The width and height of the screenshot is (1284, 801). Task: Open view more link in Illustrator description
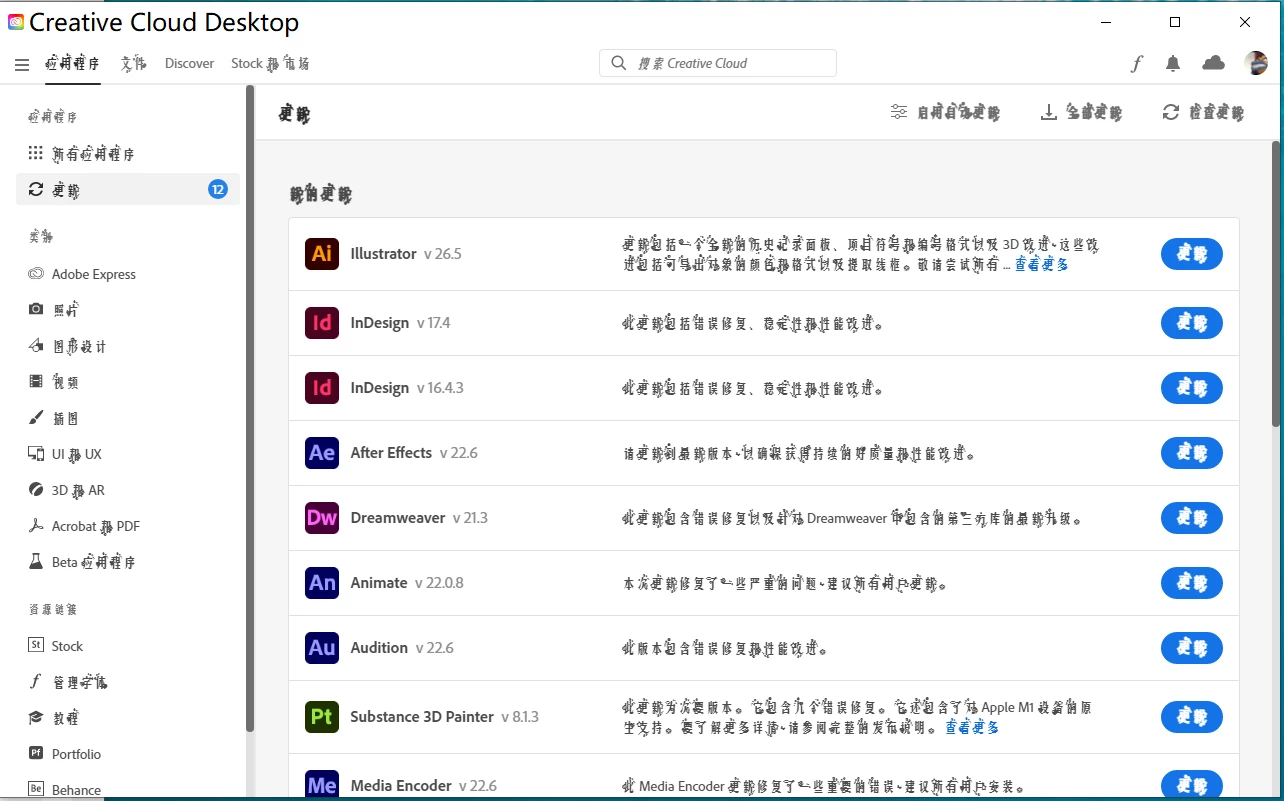(1042, 265)
